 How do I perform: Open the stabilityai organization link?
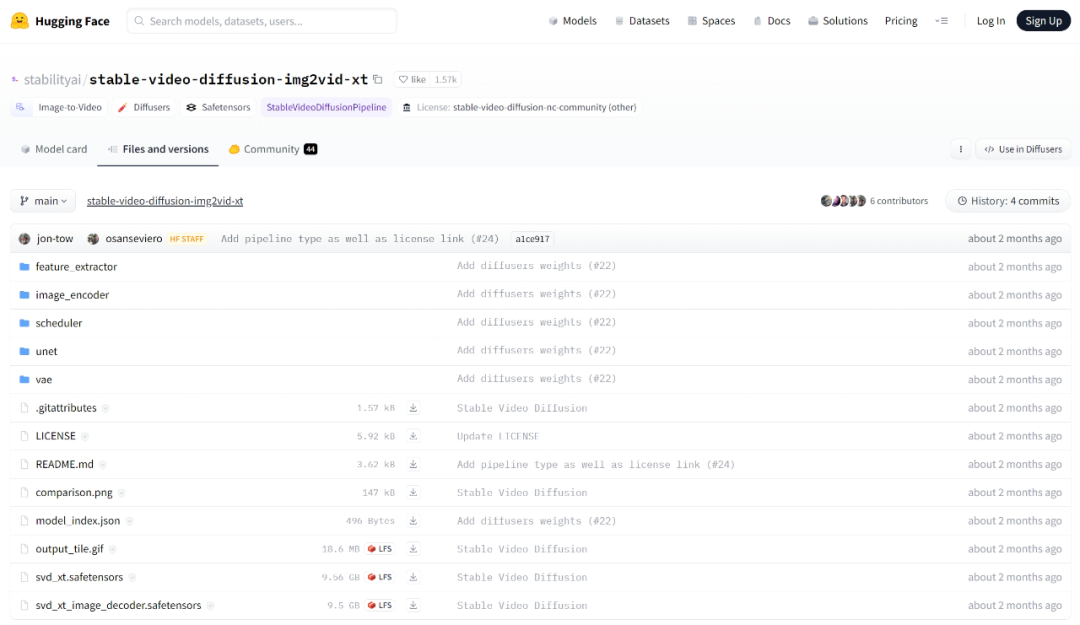tap(52, 80)
